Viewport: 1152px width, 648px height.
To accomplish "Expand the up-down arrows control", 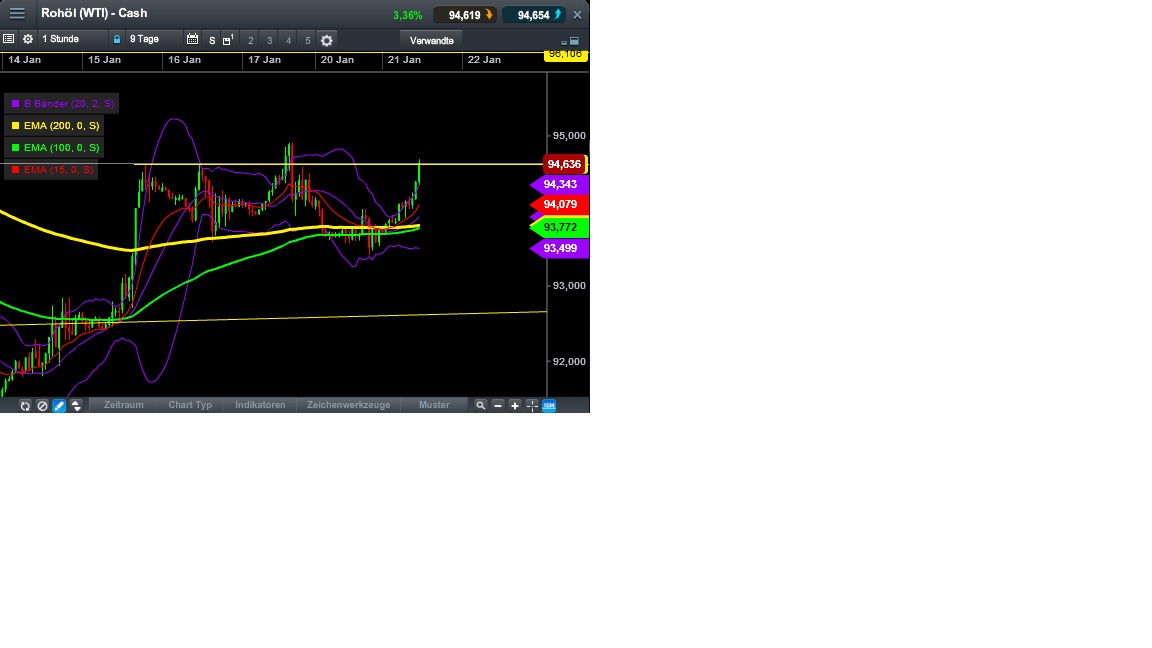I will 76,405.
